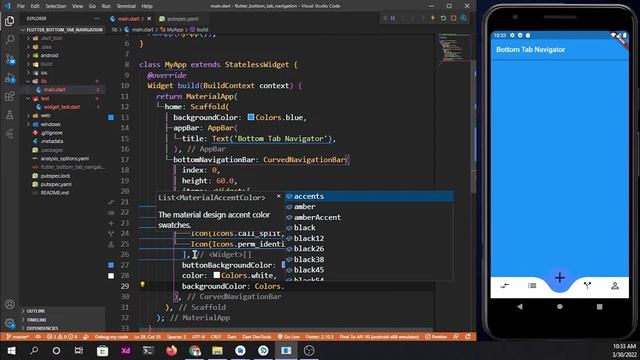Open Adobe XD from the taskbar
Screen dimensions: 640x360
click(x=125, y=351)
